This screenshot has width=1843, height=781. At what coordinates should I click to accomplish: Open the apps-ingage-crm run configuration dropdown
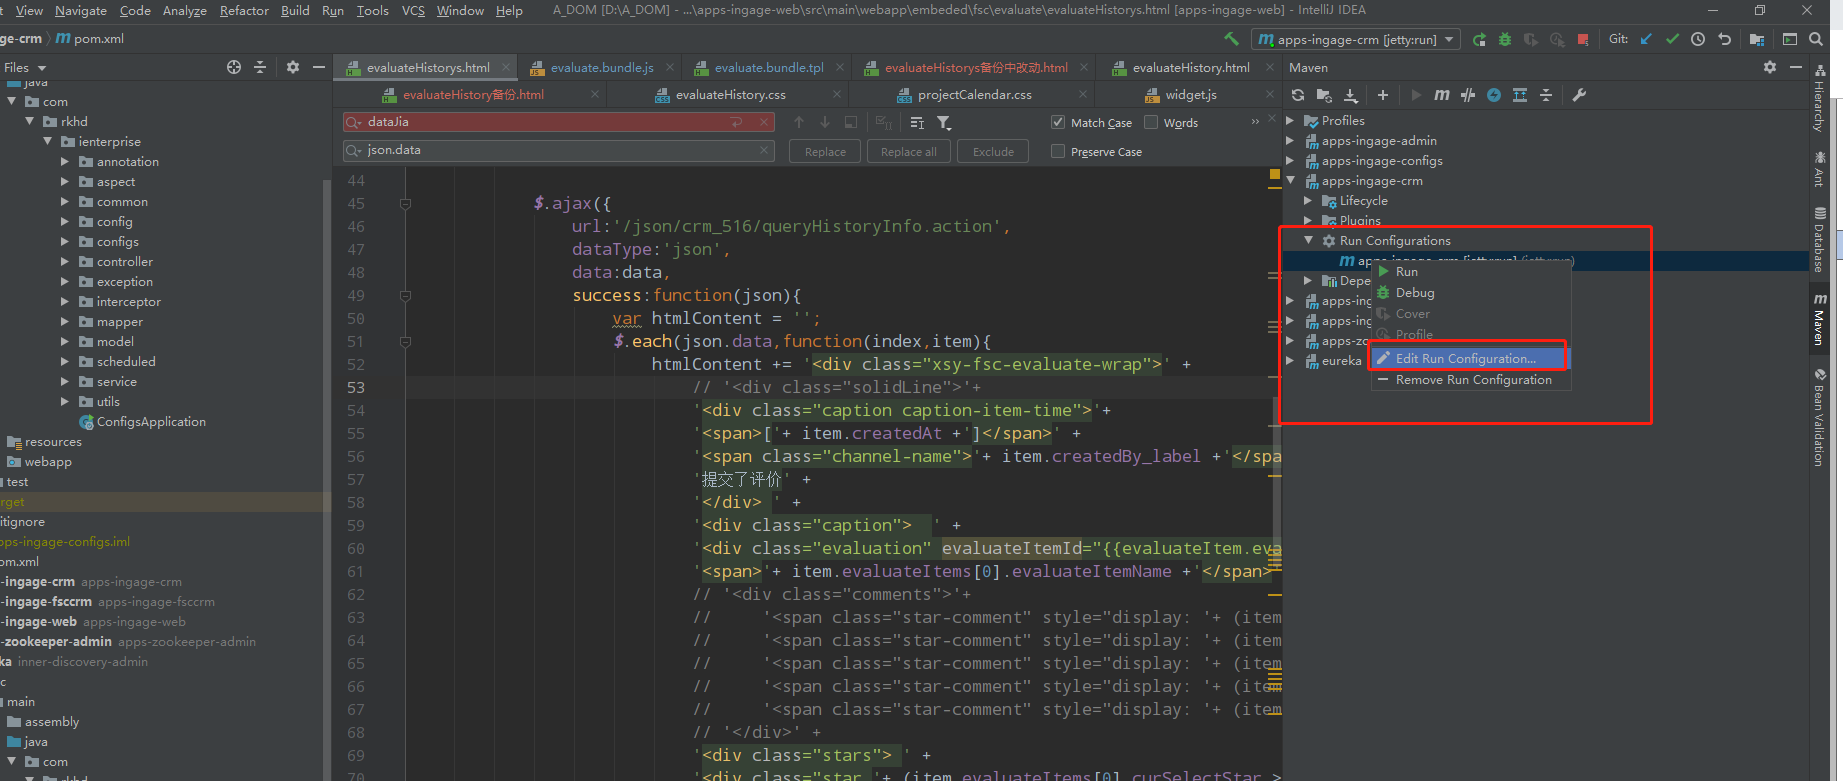[1355, 40]
